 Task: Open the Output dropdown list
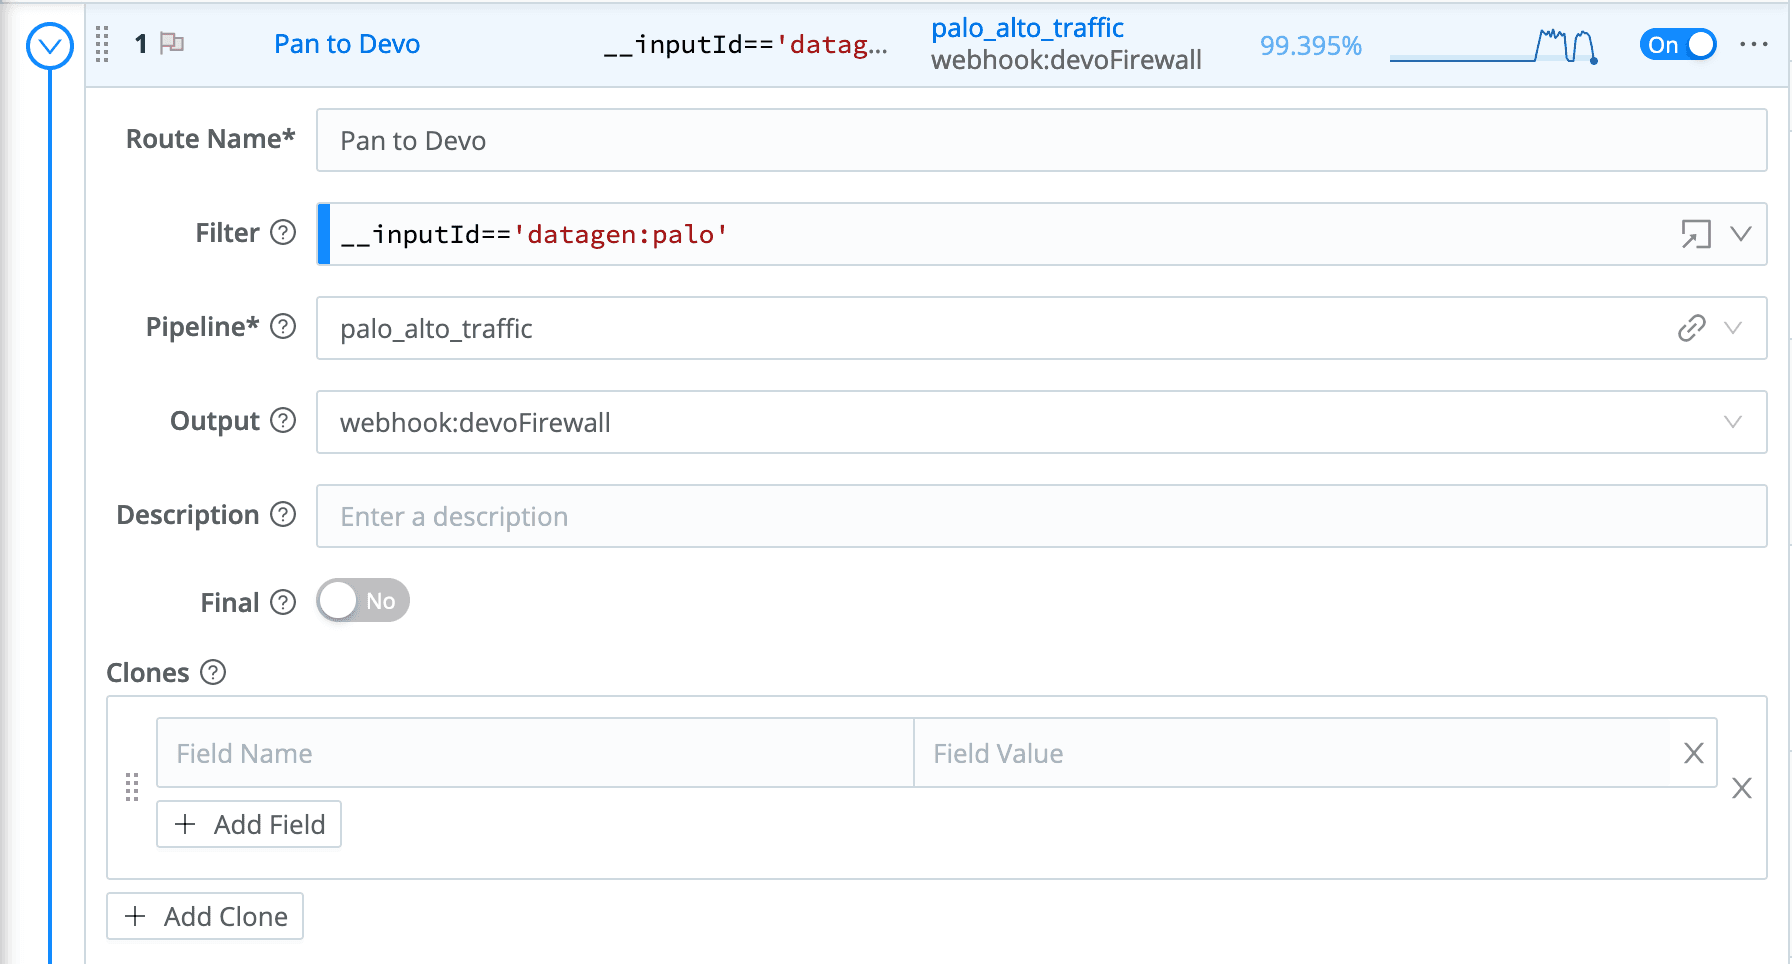point(1733,422)
